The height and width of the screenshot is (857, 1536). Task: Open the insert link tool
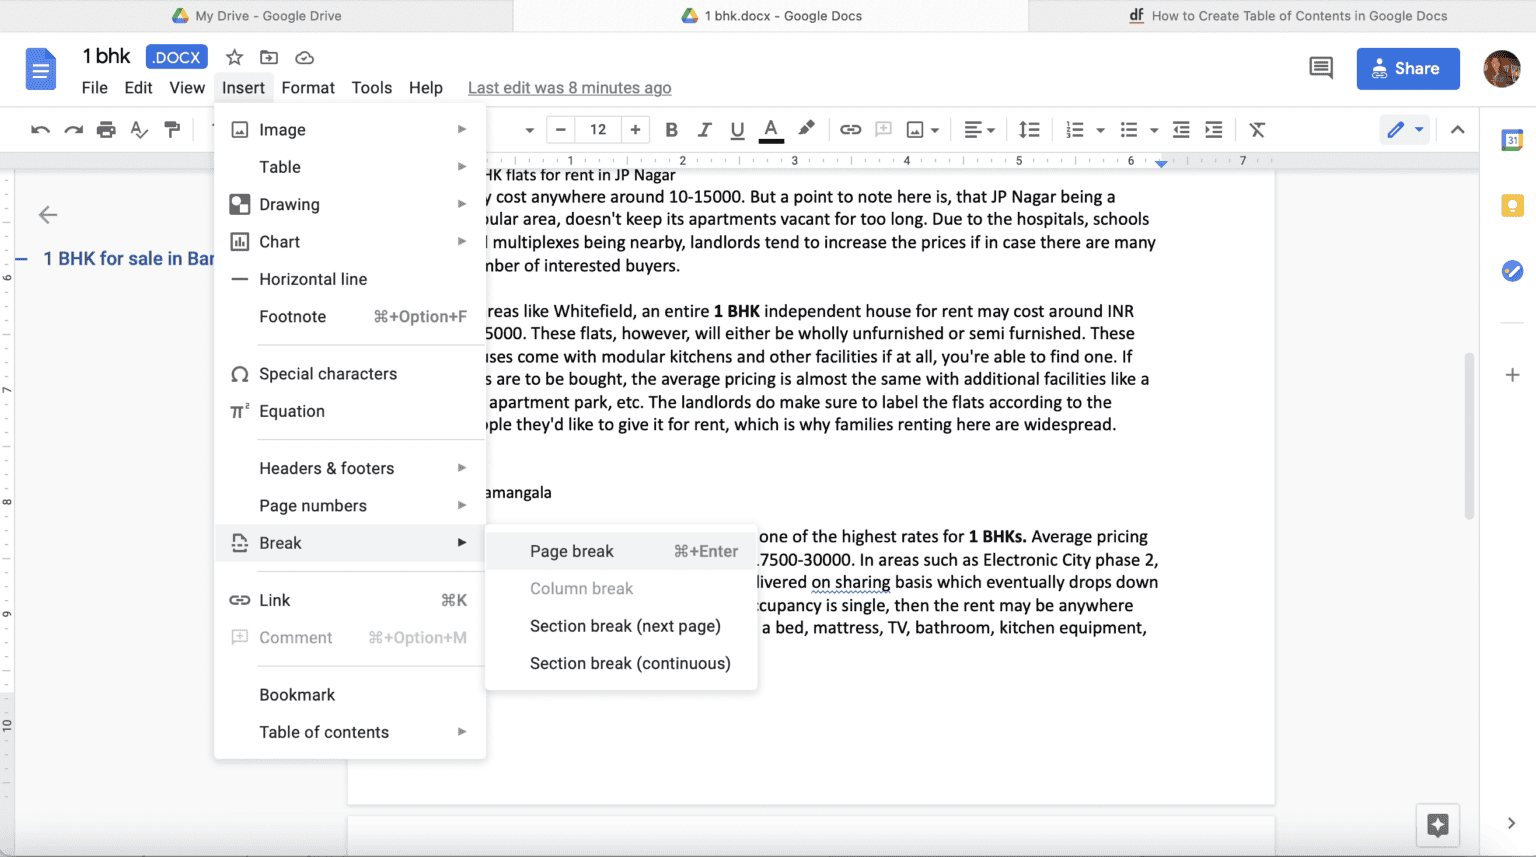click(850, 129)
